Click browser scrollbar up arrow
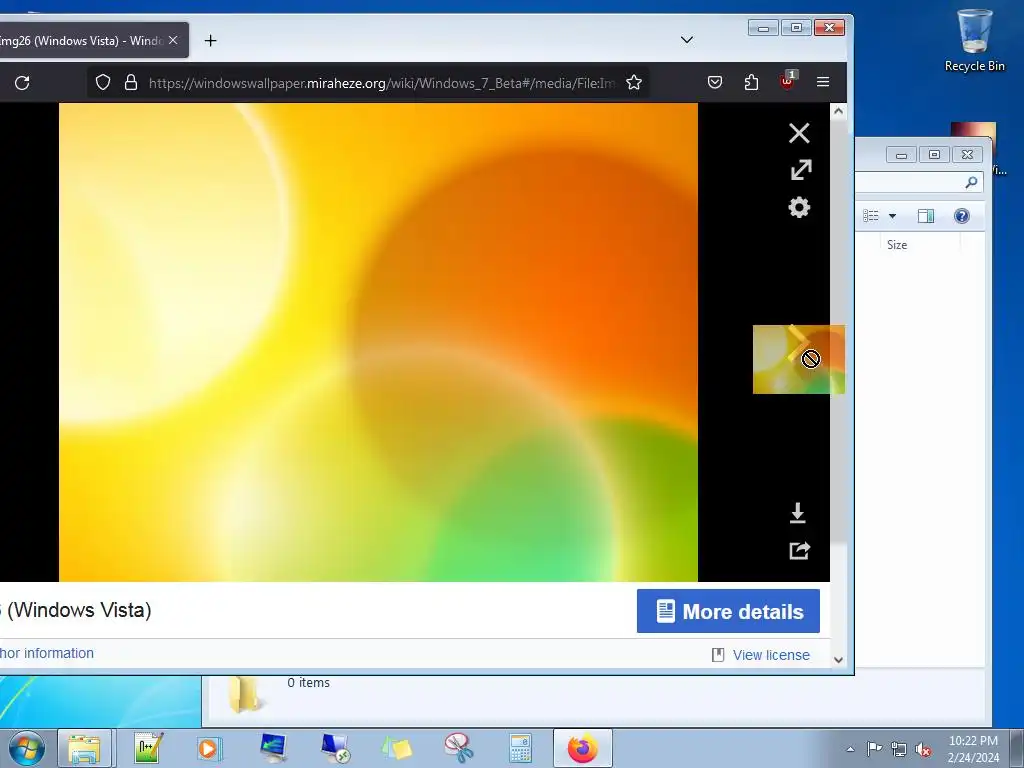Screen dimensions: 1024x768 (x=839, y=112)
